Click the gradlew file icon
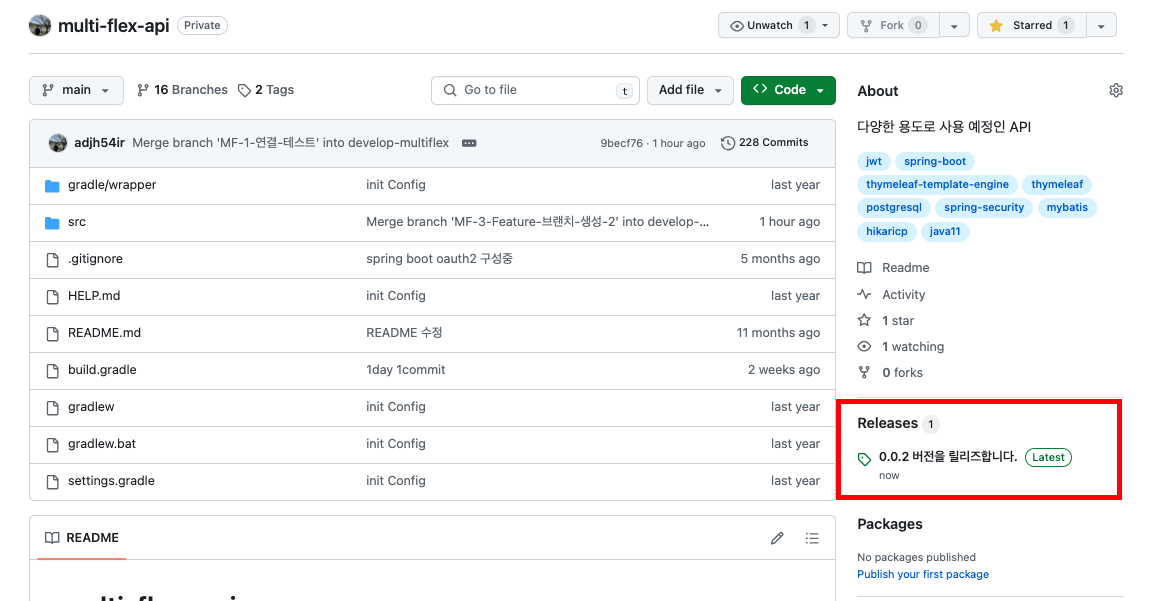 pyautogui.click(x=52, y=408)
